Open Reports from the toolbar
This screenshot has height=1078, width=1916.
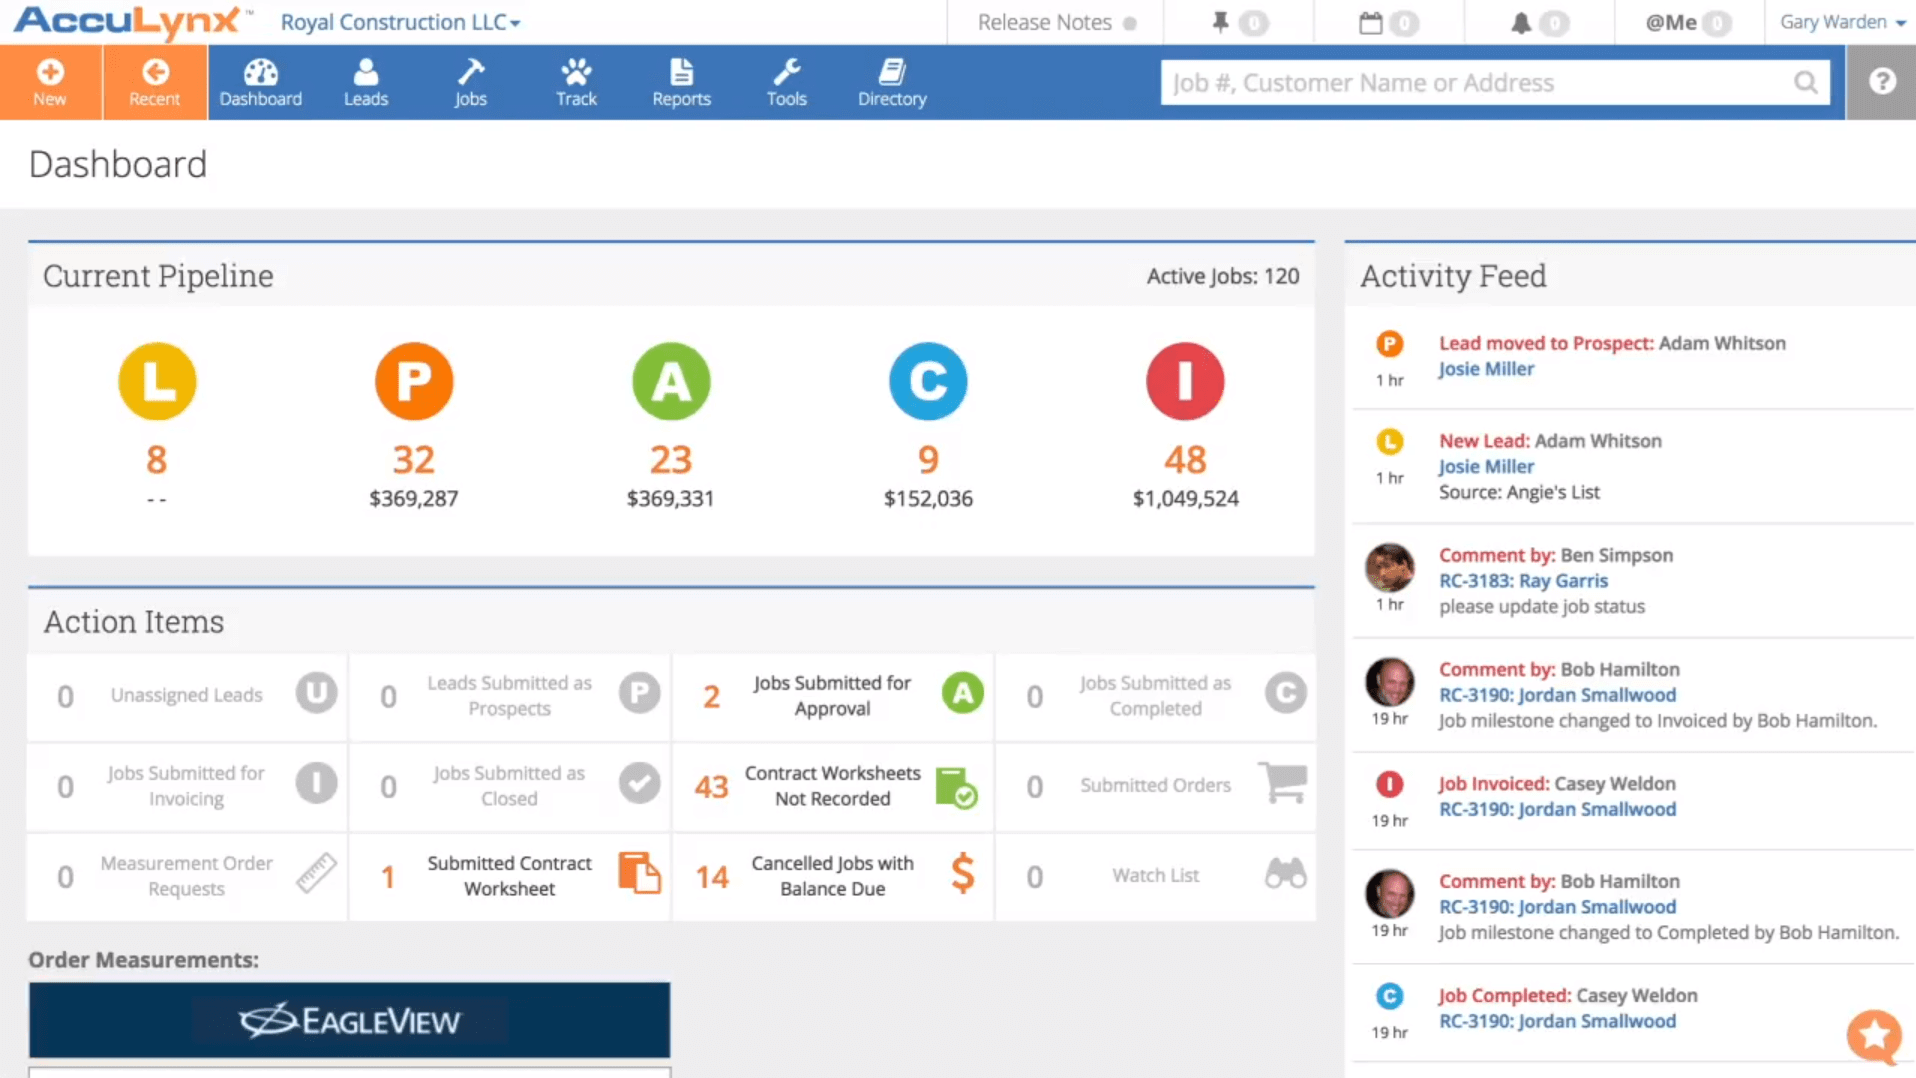click(x=681, y=80)
